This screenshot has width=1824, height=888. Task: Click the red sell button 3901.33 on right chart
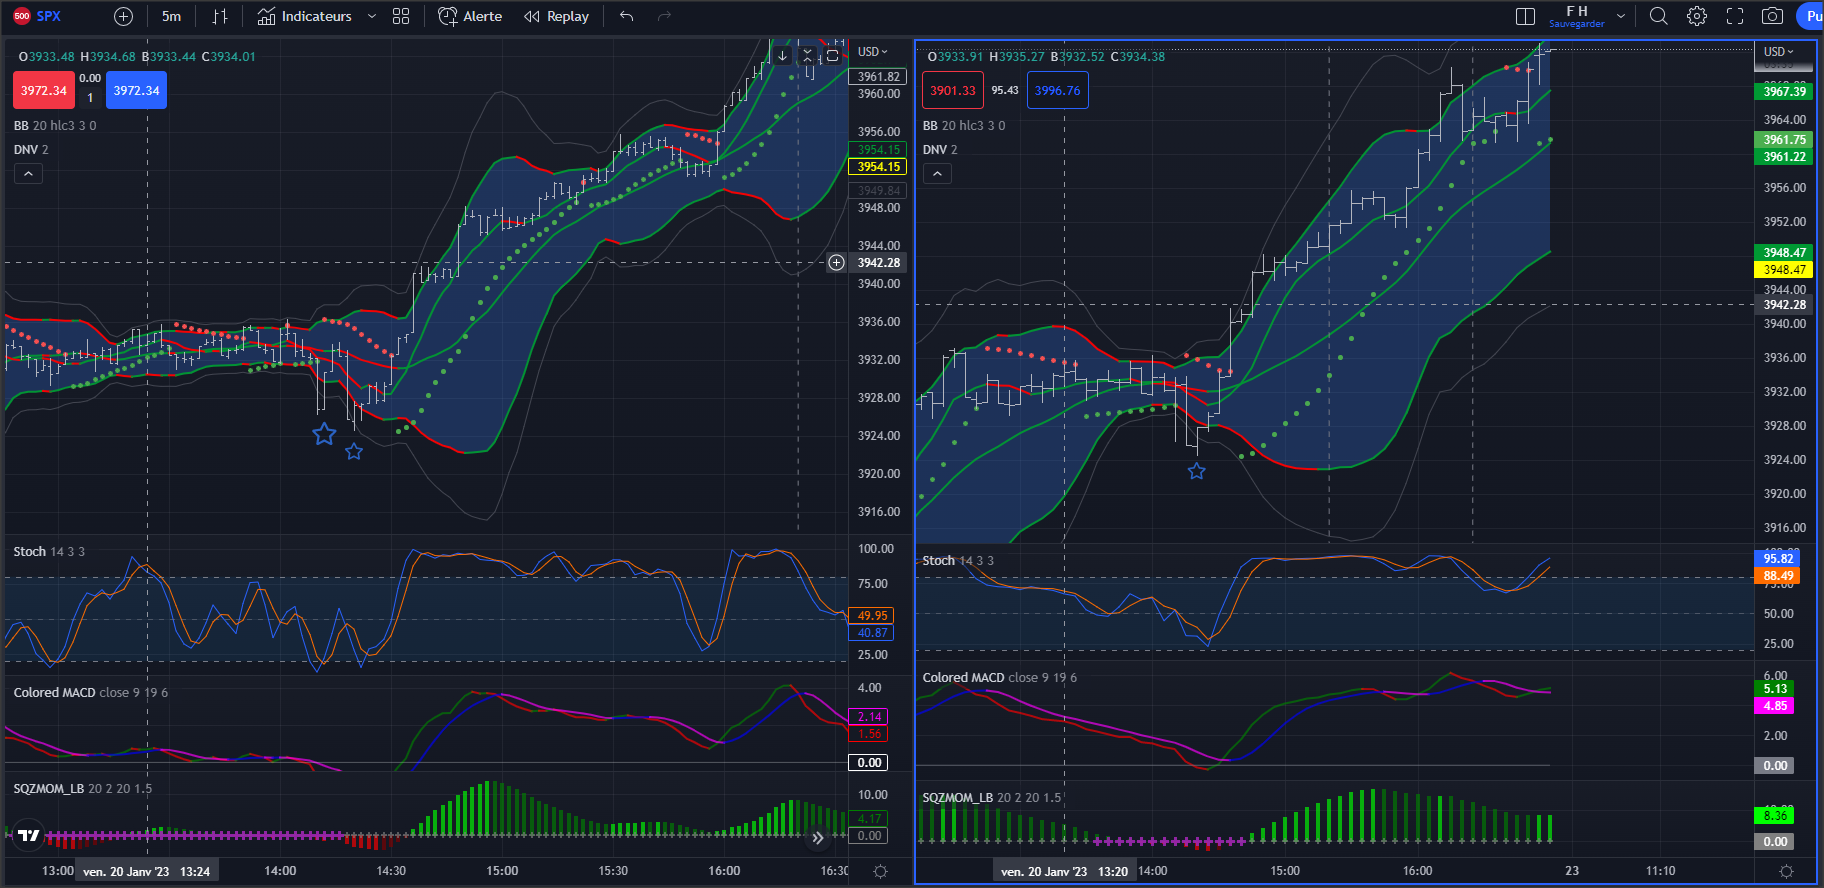(953, 90)
